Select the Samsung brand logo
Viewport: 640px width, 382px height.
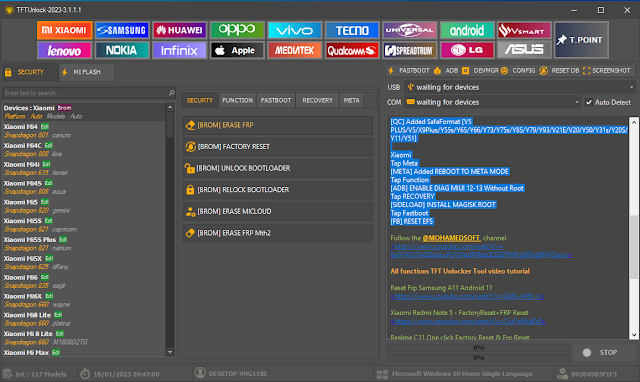(122, 30)
